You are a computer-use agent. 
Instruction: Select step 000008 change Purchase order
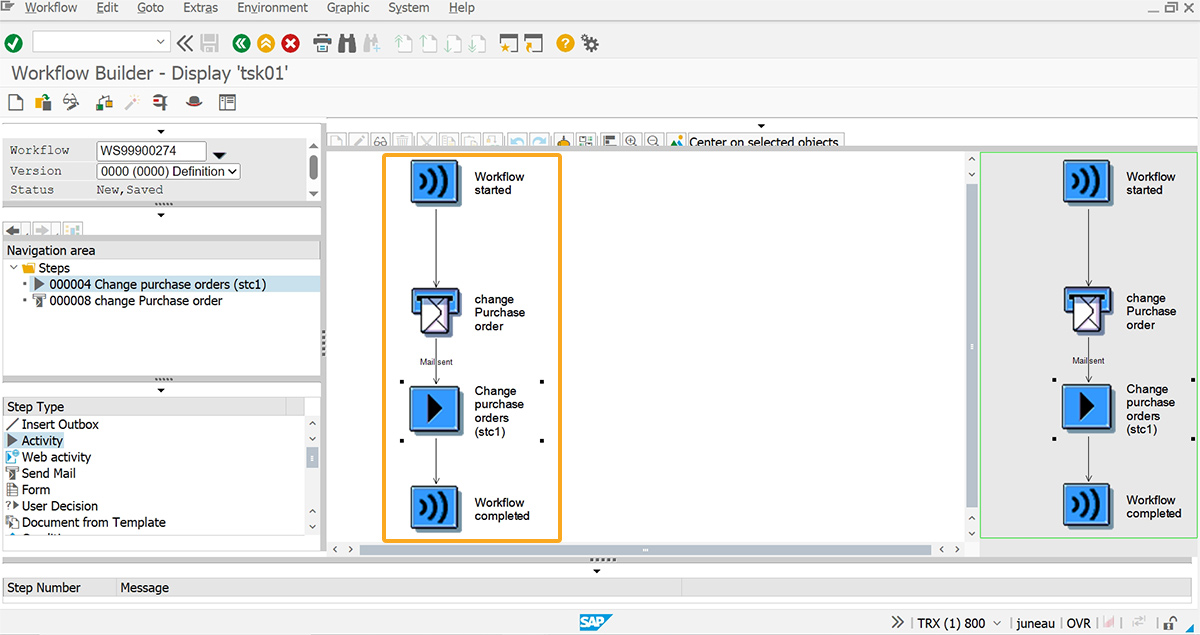point(135,301)
